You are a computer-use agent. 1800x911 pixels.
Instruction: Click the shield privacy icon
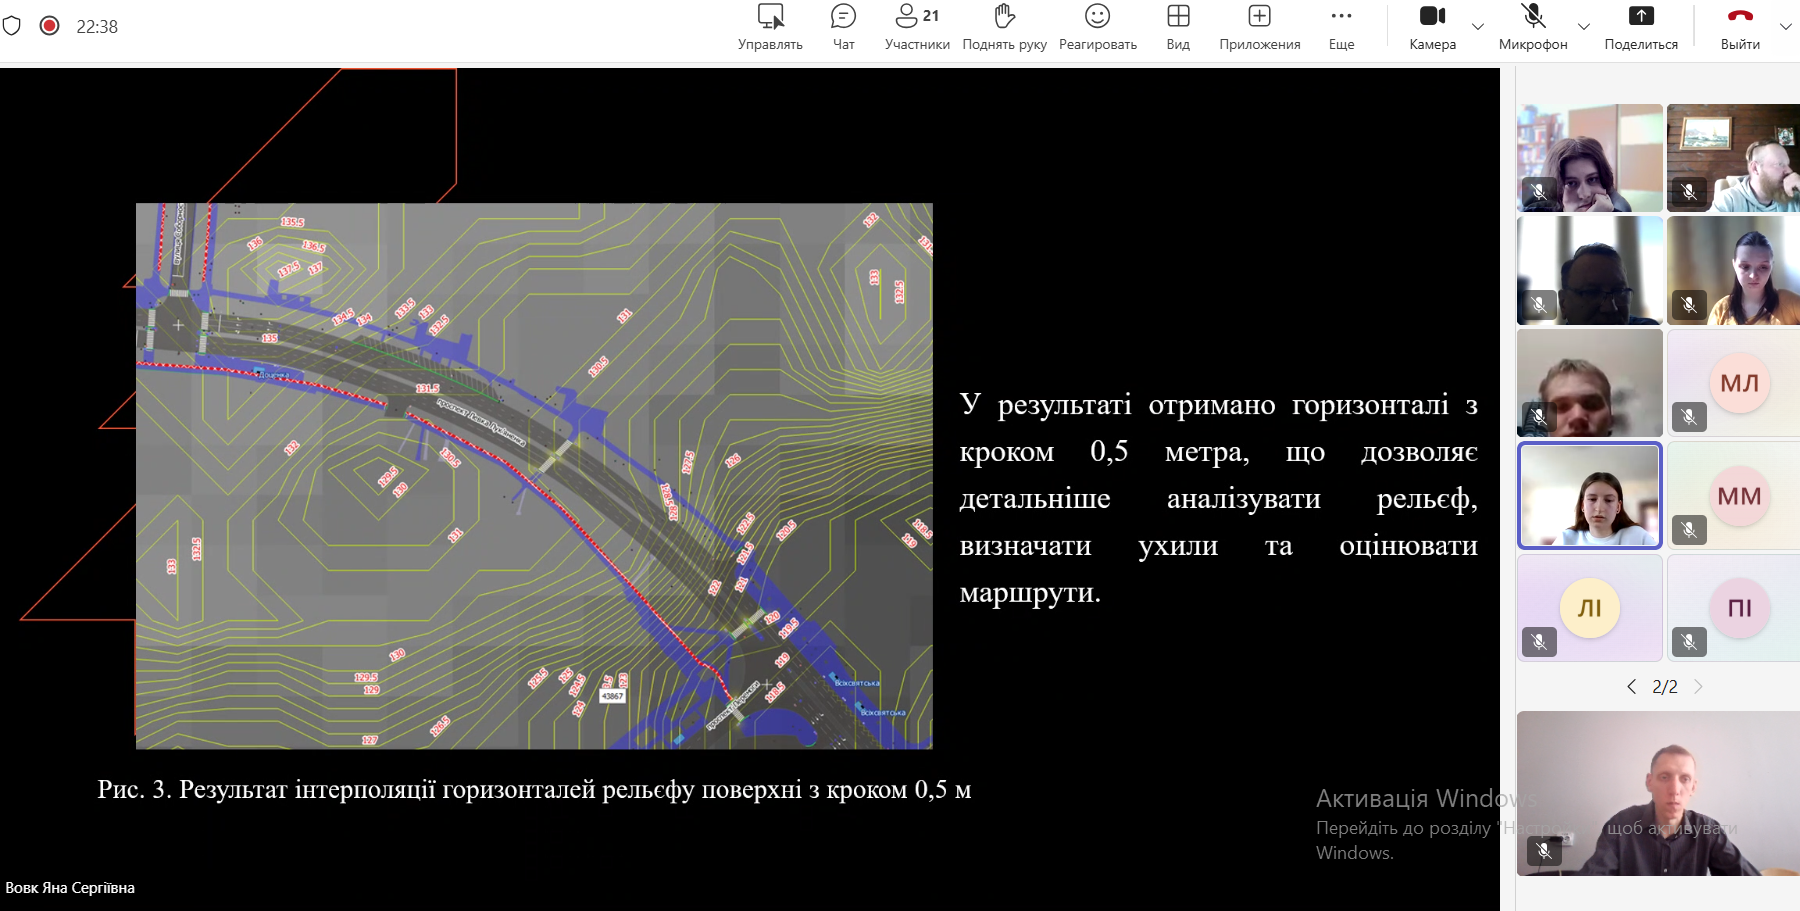coord(12,26)
